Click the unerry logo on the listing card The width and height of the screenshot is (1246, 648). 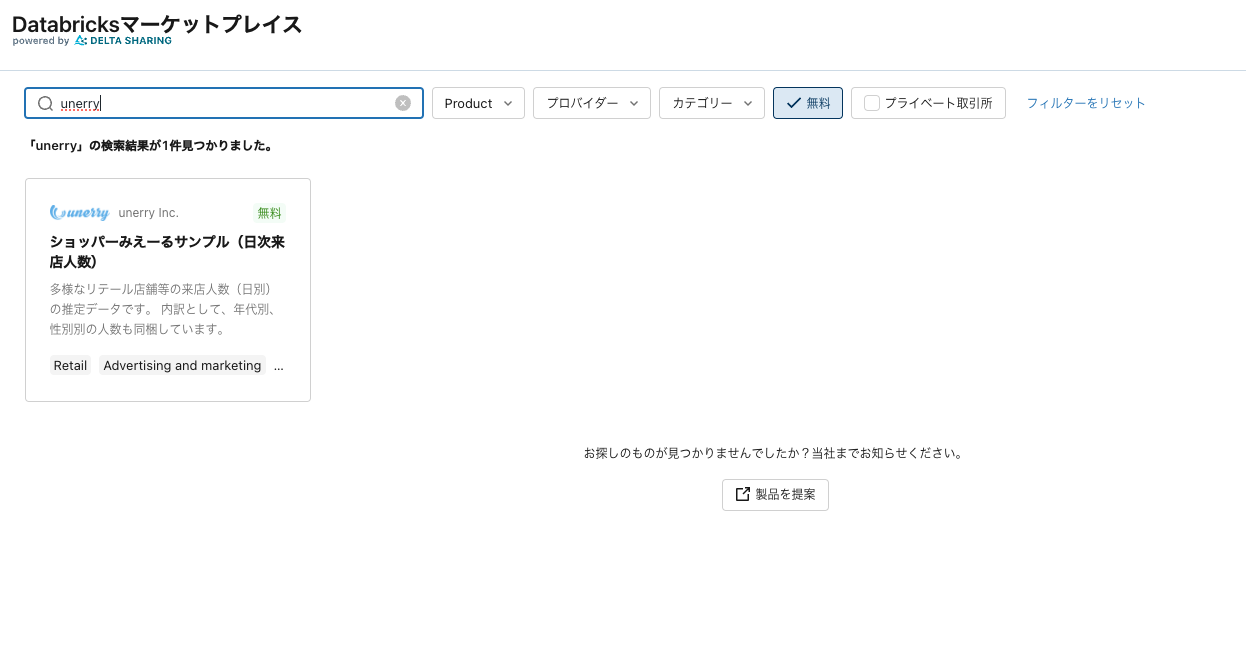(79, 212)
